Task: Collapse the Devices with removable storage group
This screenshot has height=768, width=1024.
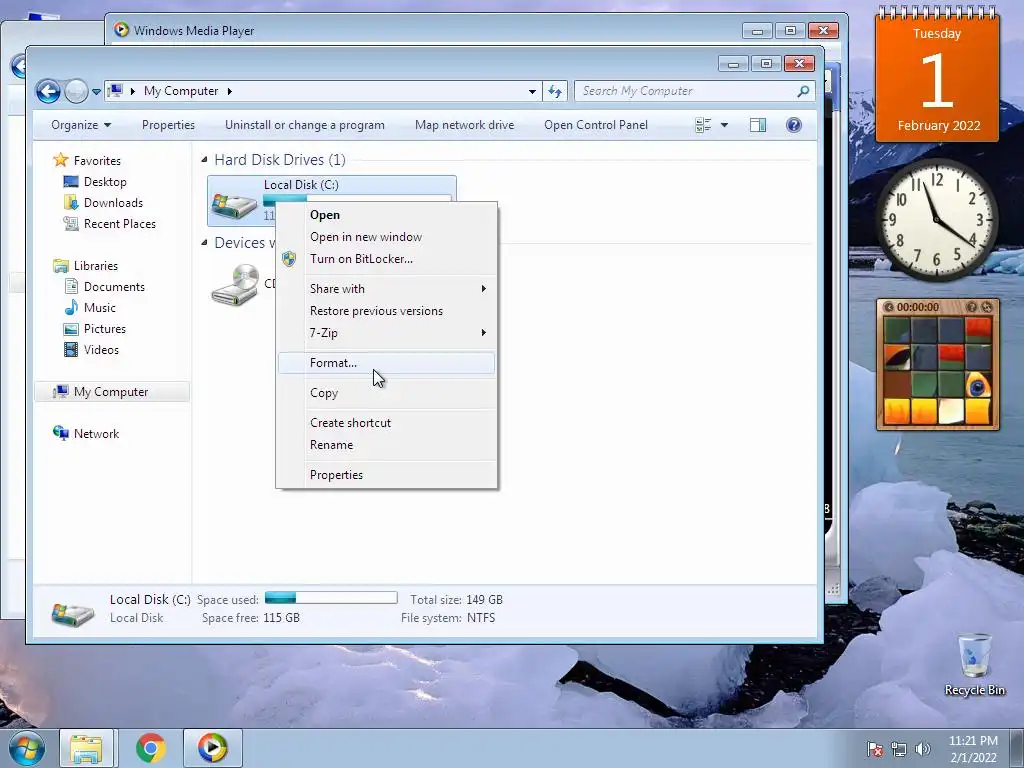Action: click(x=204, y=242)
